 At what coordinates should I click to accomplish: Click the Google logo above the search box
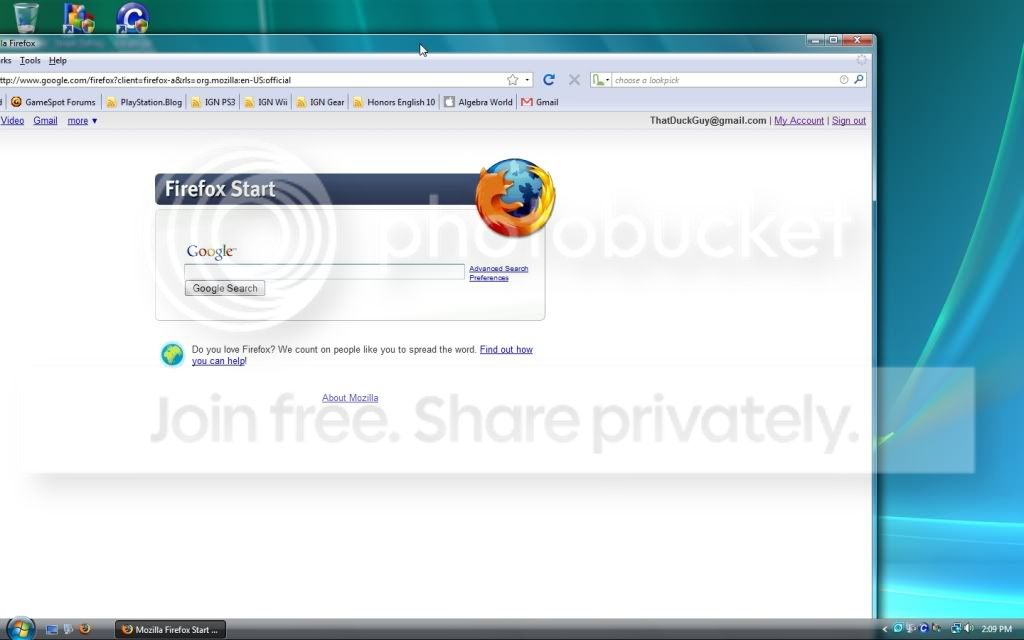click(211, 251)
